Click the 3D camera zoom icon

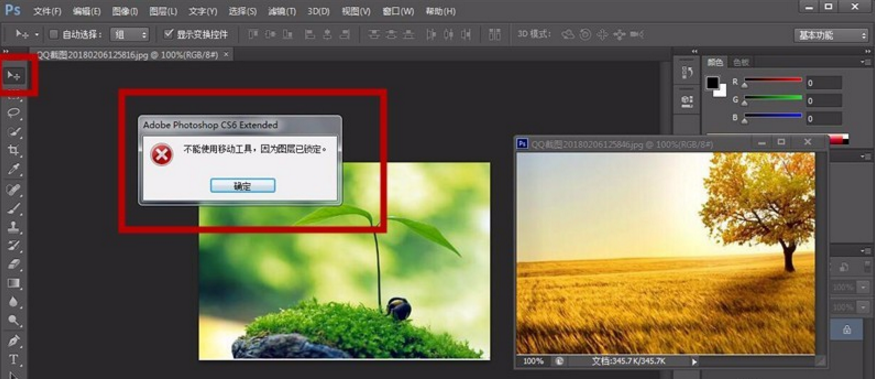[637, 35]
